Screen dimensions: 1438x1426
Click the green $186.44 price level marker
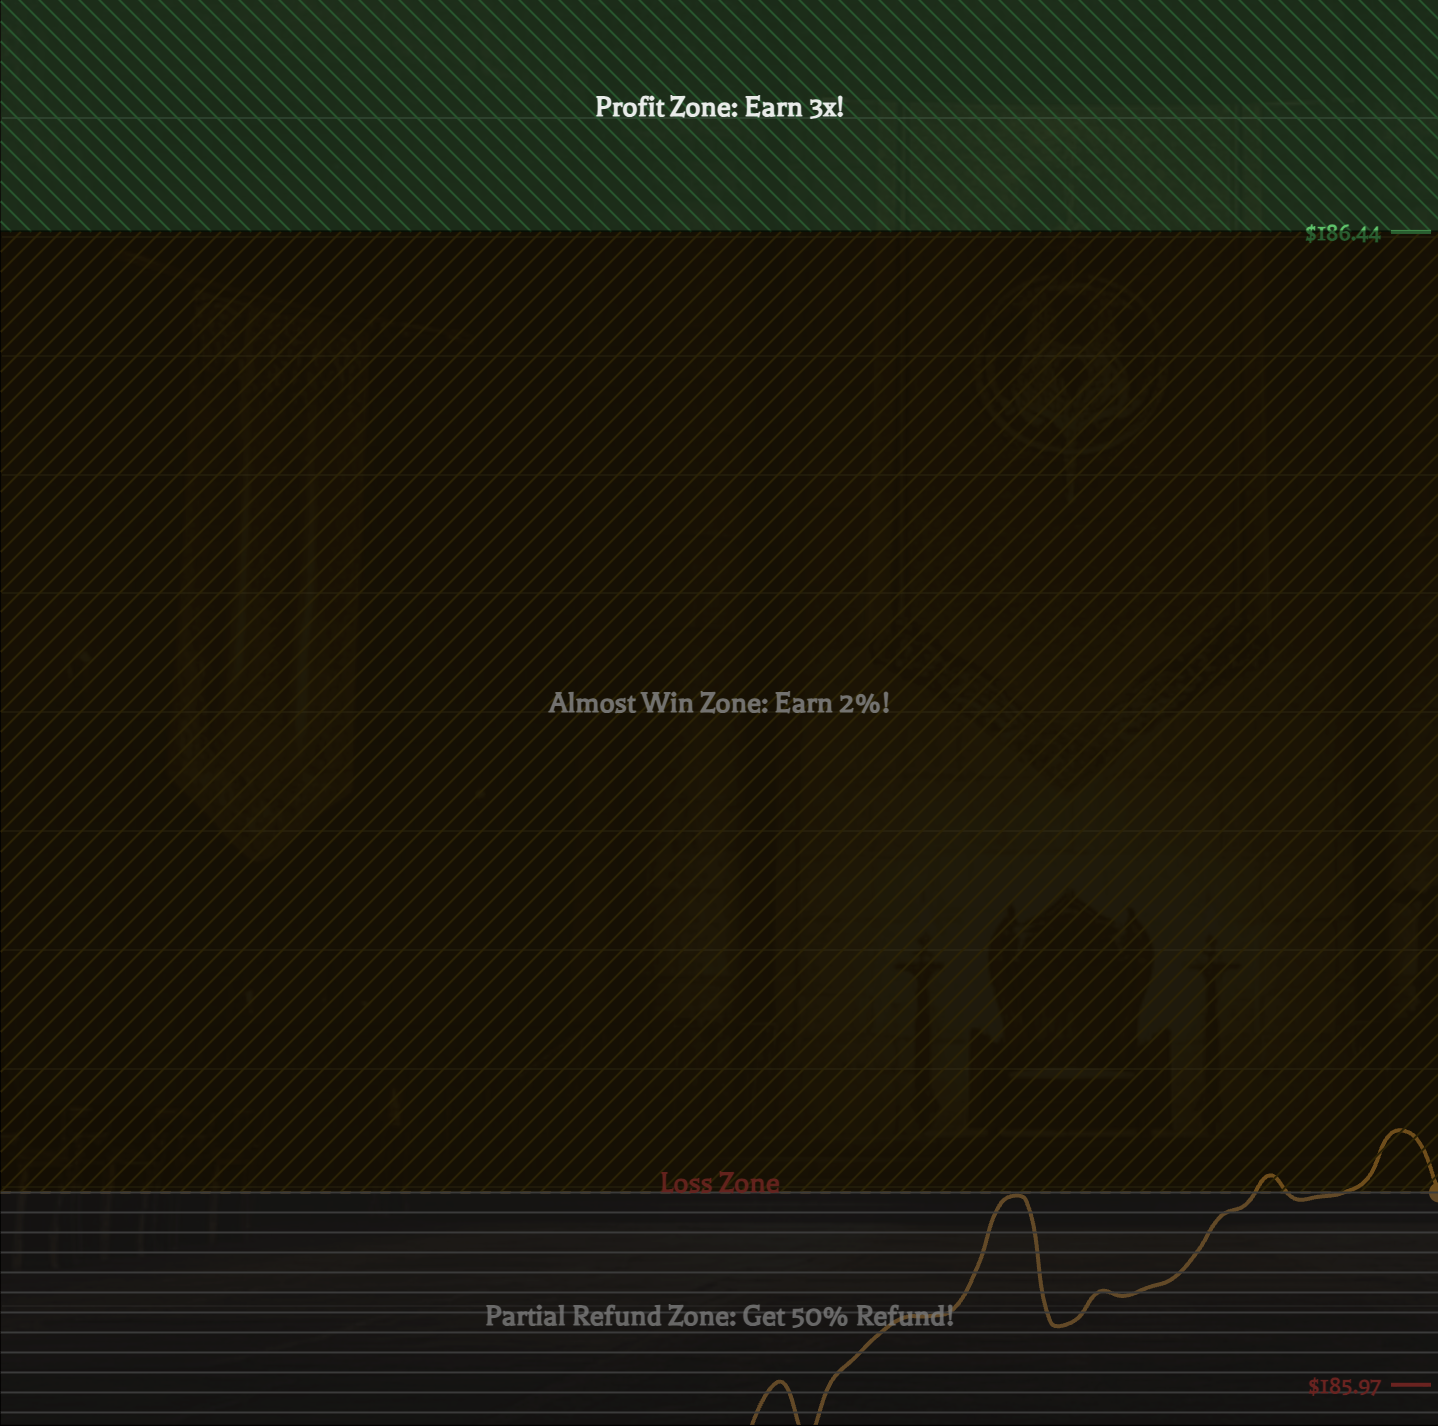tap(1343, 234)
